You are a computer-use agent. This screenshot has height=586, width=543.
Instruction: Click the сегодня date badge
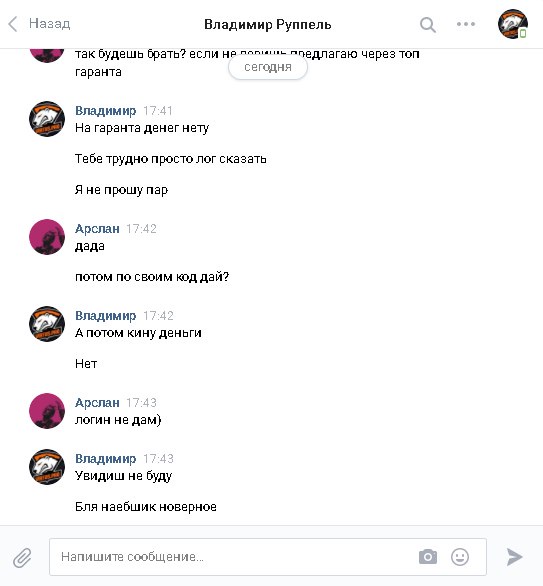[x=268, y=67]
